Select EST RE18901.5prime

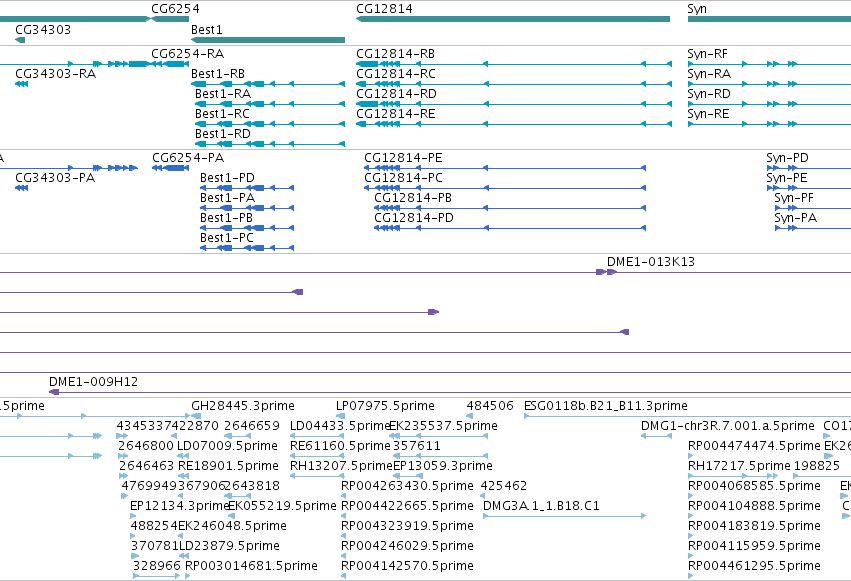click(228, 466)
